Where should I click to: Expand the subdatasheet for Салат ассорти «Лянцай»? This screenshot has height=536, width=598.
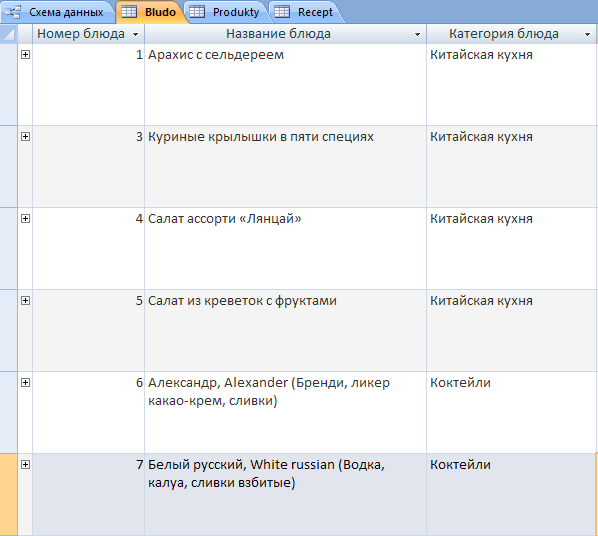(25, 219)
